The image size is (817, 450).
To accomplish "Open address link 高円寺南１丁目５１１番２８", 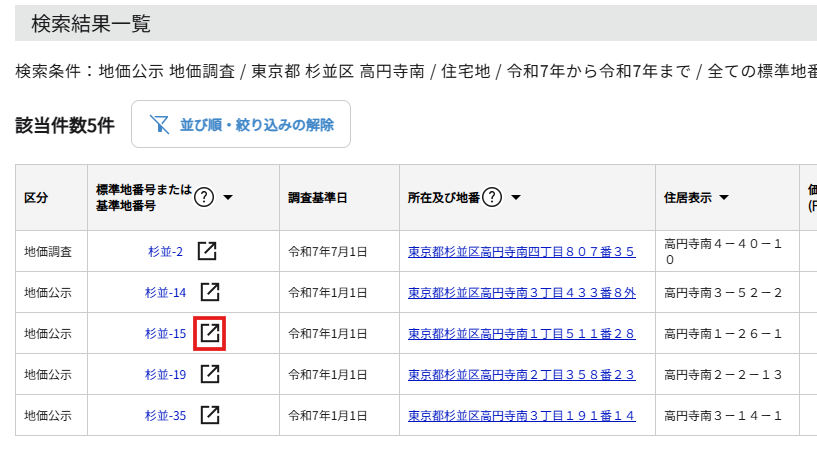I will [521, 334].
